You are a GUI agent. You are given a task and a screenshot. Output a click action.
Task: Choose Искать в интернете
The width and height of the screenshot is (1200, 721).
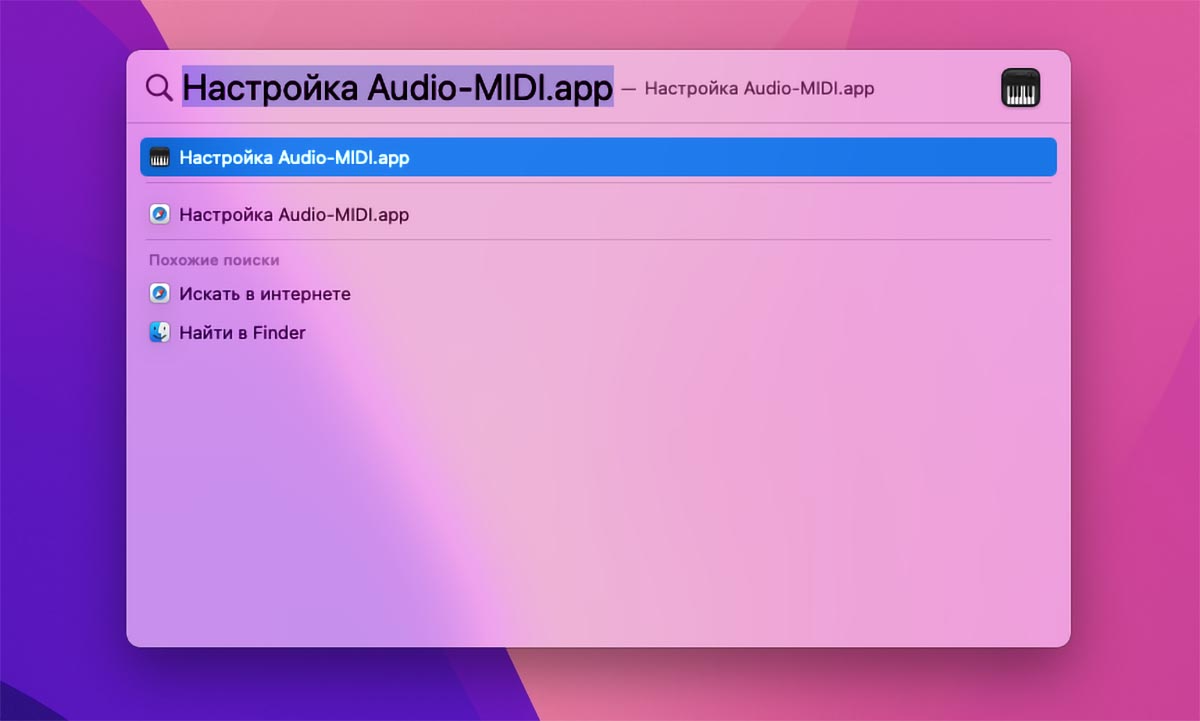[598, 294]
